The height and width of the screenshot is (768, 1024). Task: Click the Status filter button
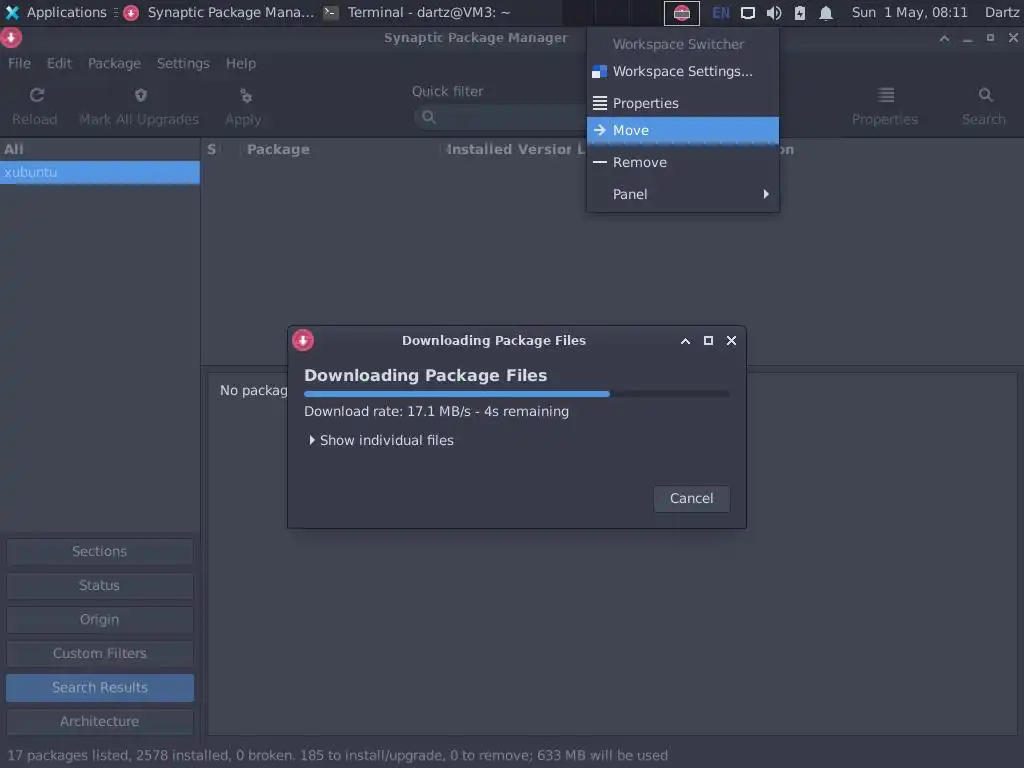[99, 585]
